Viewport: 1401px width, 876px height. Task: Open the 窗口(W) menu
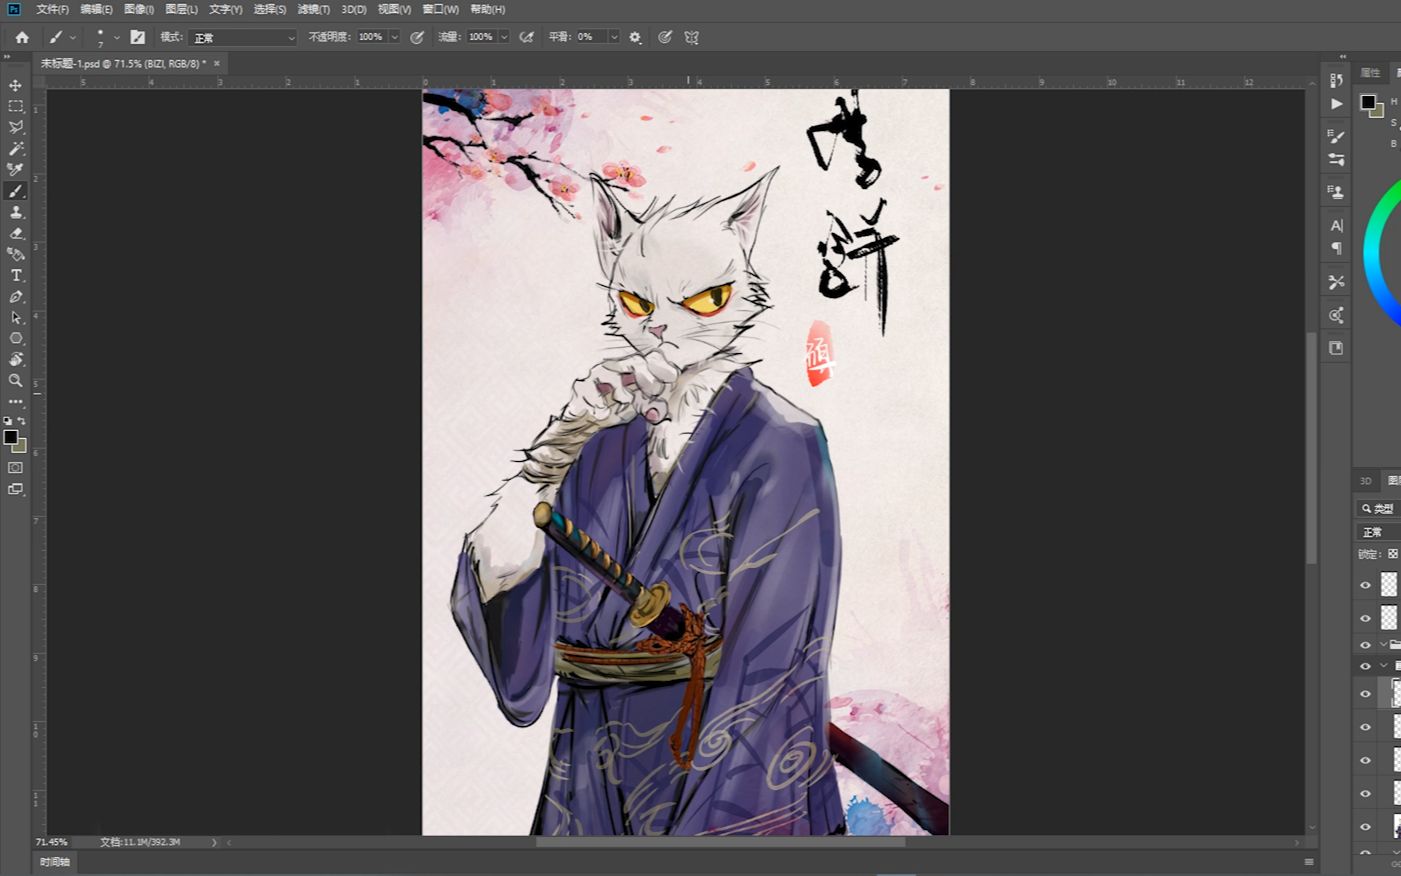click(x=440, y=9)
